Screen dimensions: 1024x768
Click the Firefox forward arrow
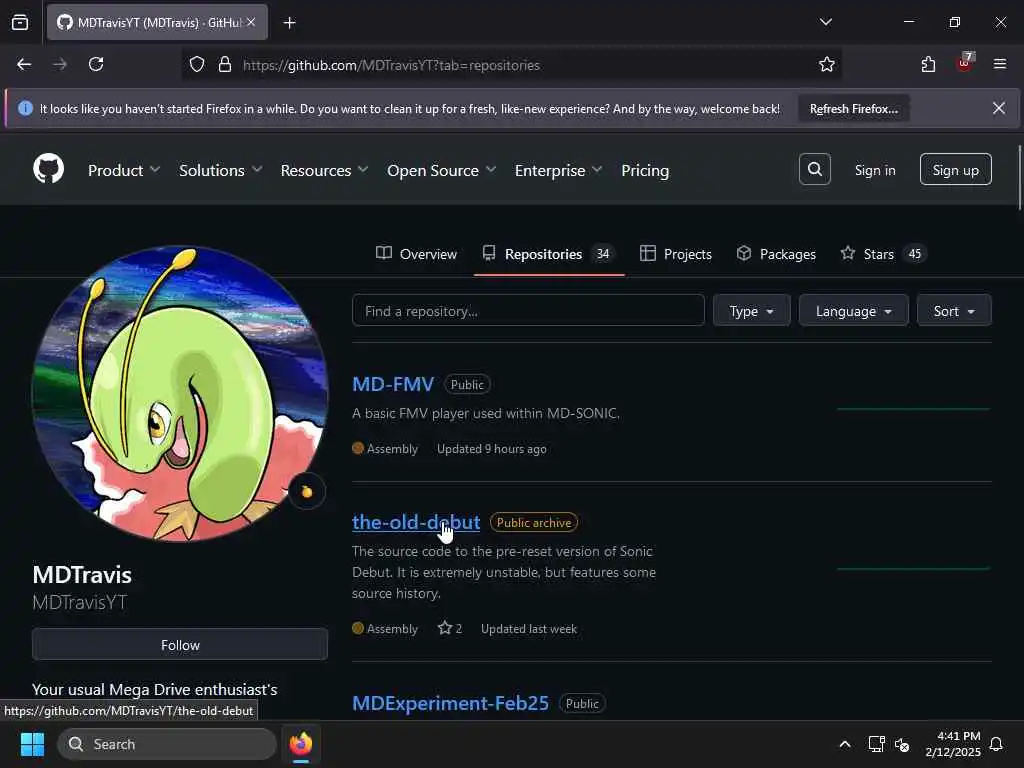(x=60, y=65)
